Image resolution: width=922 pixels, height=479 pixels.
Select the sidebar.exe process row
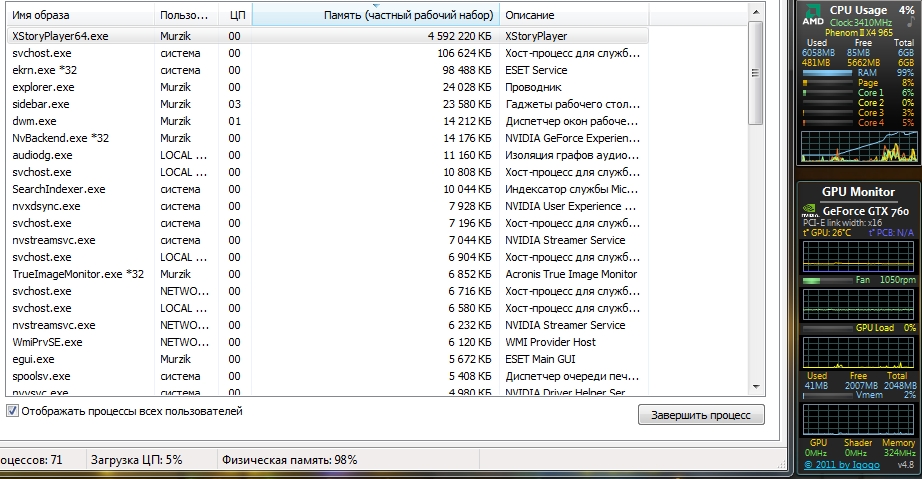tap(328, 104)
